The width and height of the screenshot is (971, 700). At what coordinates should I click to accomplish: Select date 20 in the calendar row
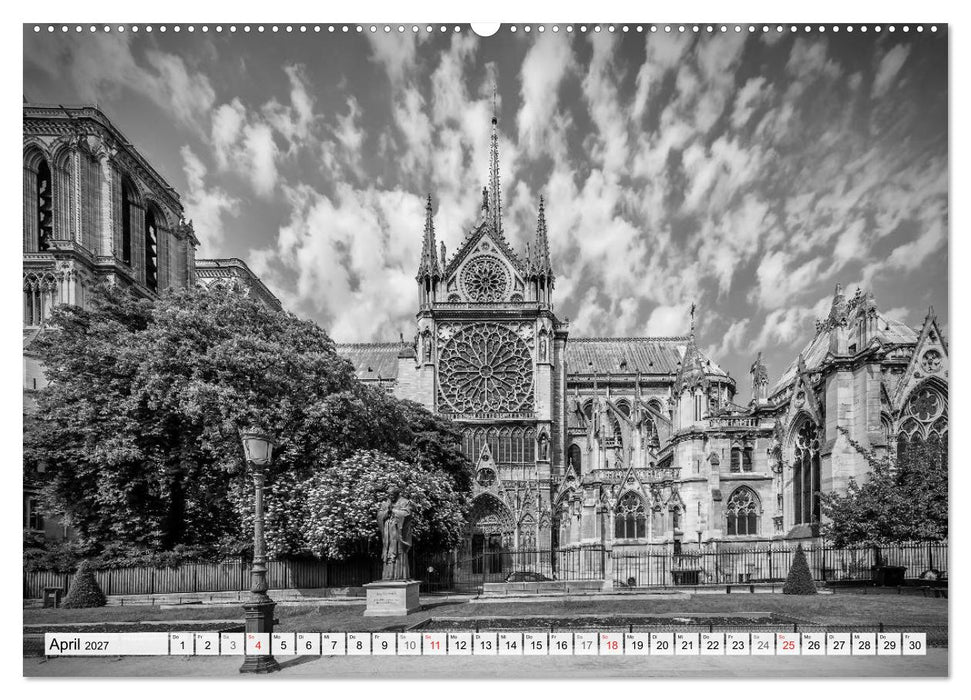point(663,644)
